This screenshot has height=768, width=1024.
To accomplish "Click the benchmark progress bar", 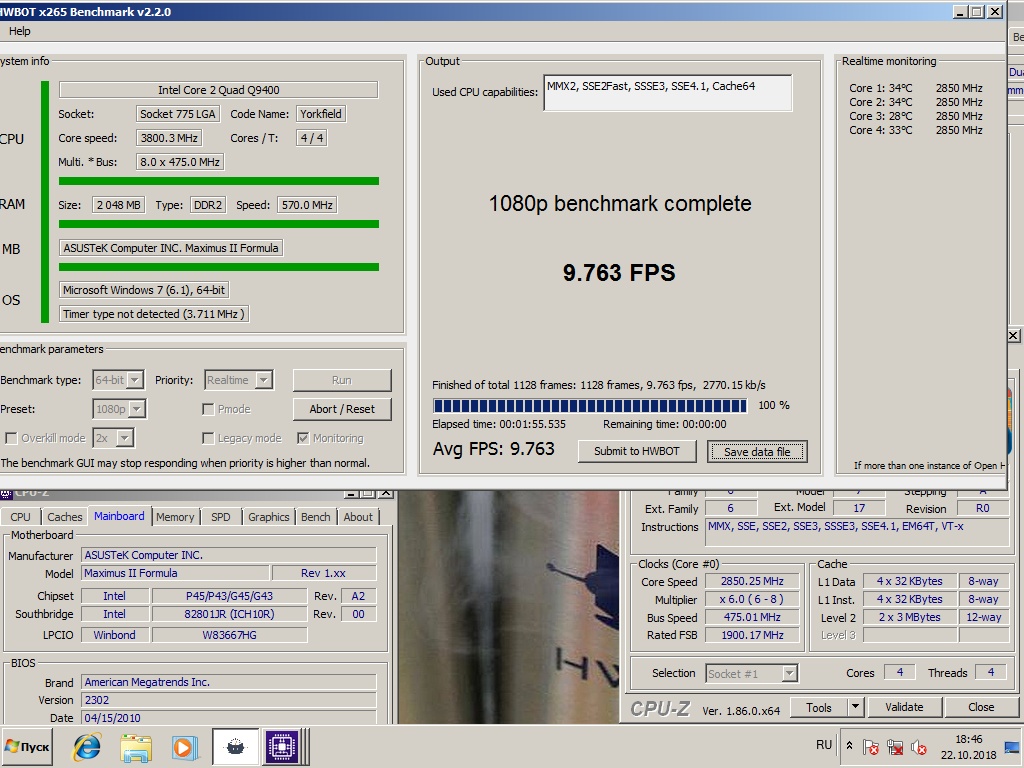I will pos(590,406).
